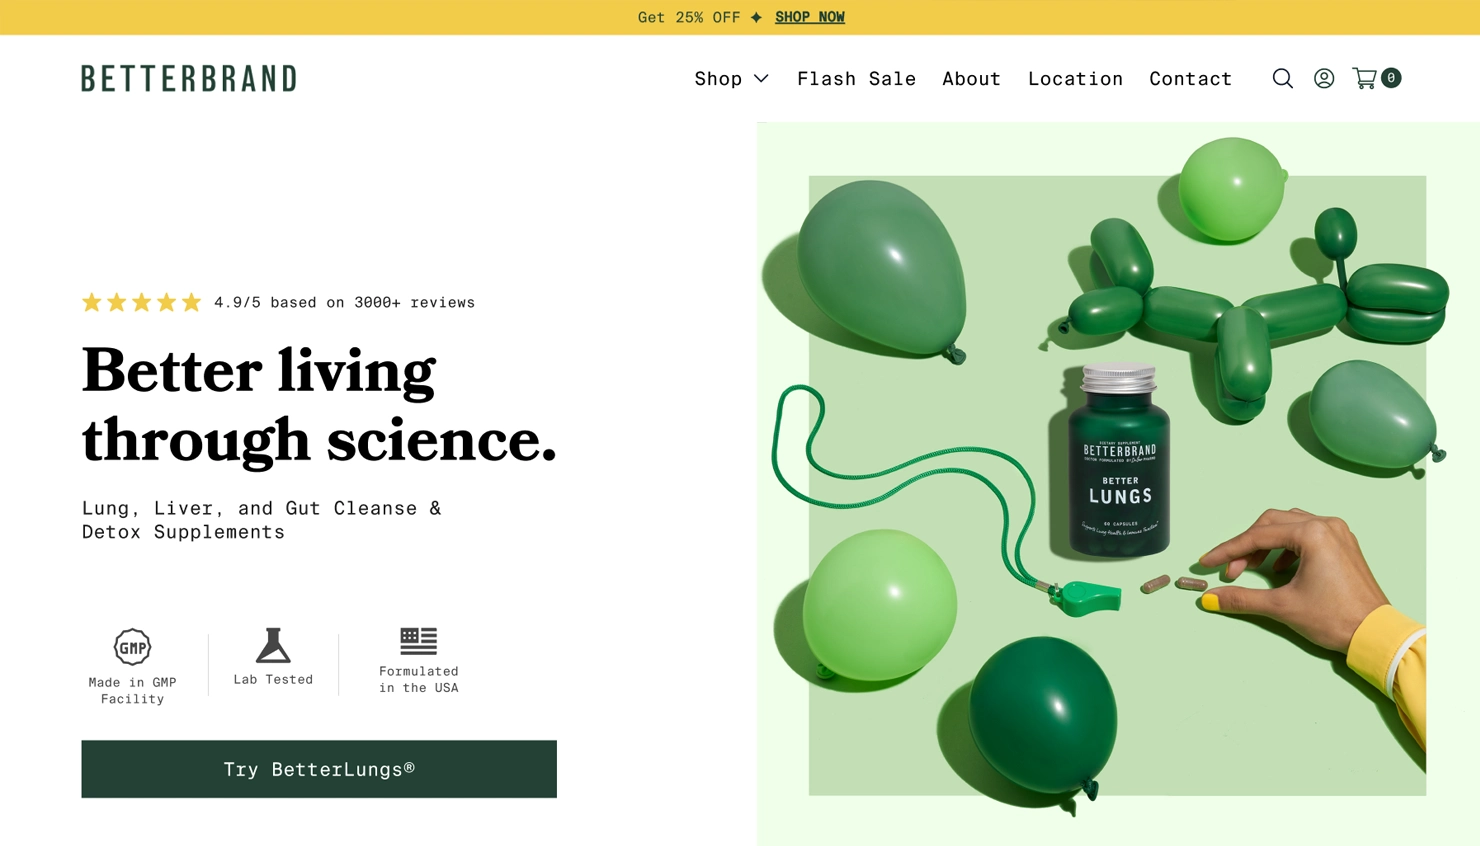Navigate to Location
Viewport: 1480px width, 846px height.
pyautogui.click(x=1075, y=78)
